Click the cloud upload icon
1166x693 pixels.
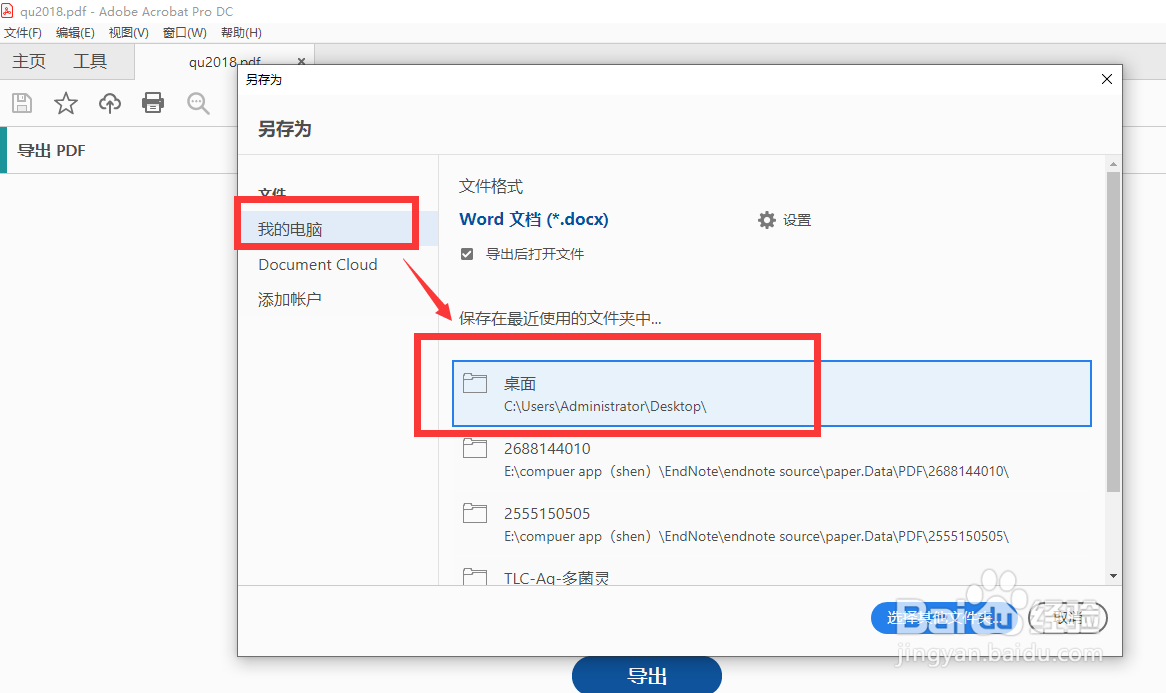[110, 103]
